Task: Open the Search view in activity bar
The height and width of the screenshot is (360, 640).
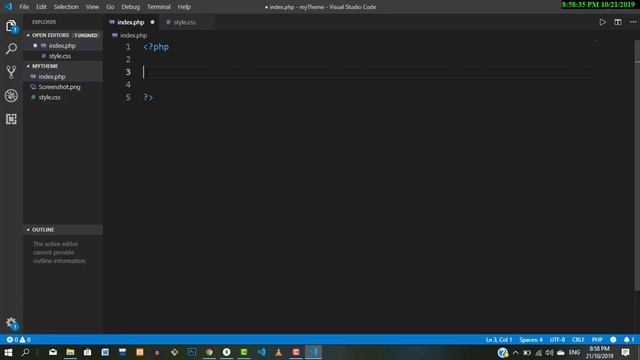Action: pos(11,49)
